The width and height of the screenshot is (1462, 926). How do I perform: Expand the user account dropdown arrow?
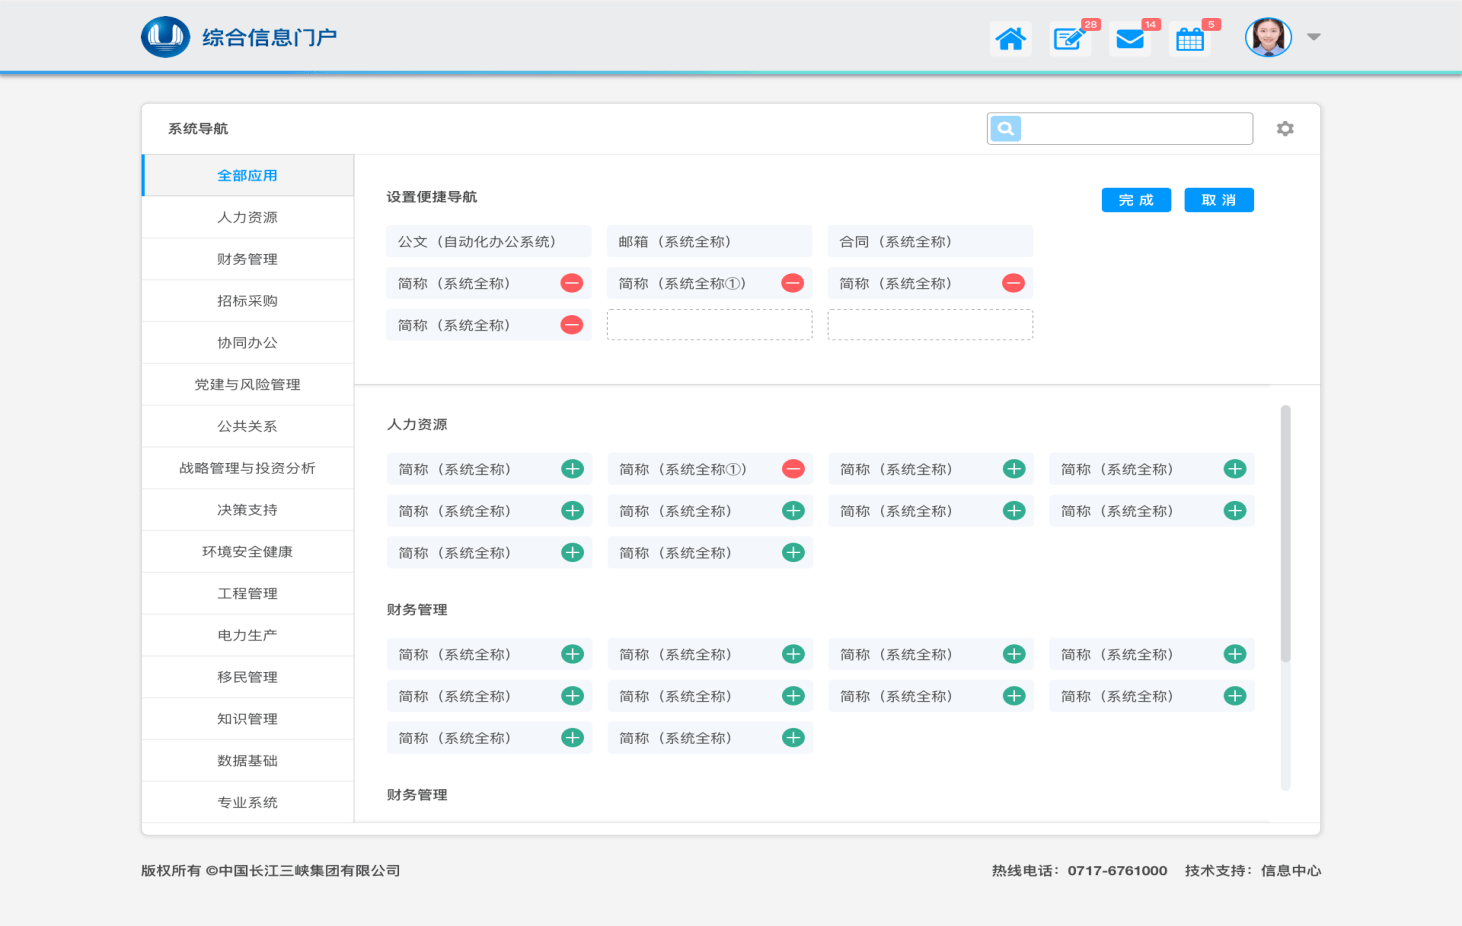[x=1314, y=38]
